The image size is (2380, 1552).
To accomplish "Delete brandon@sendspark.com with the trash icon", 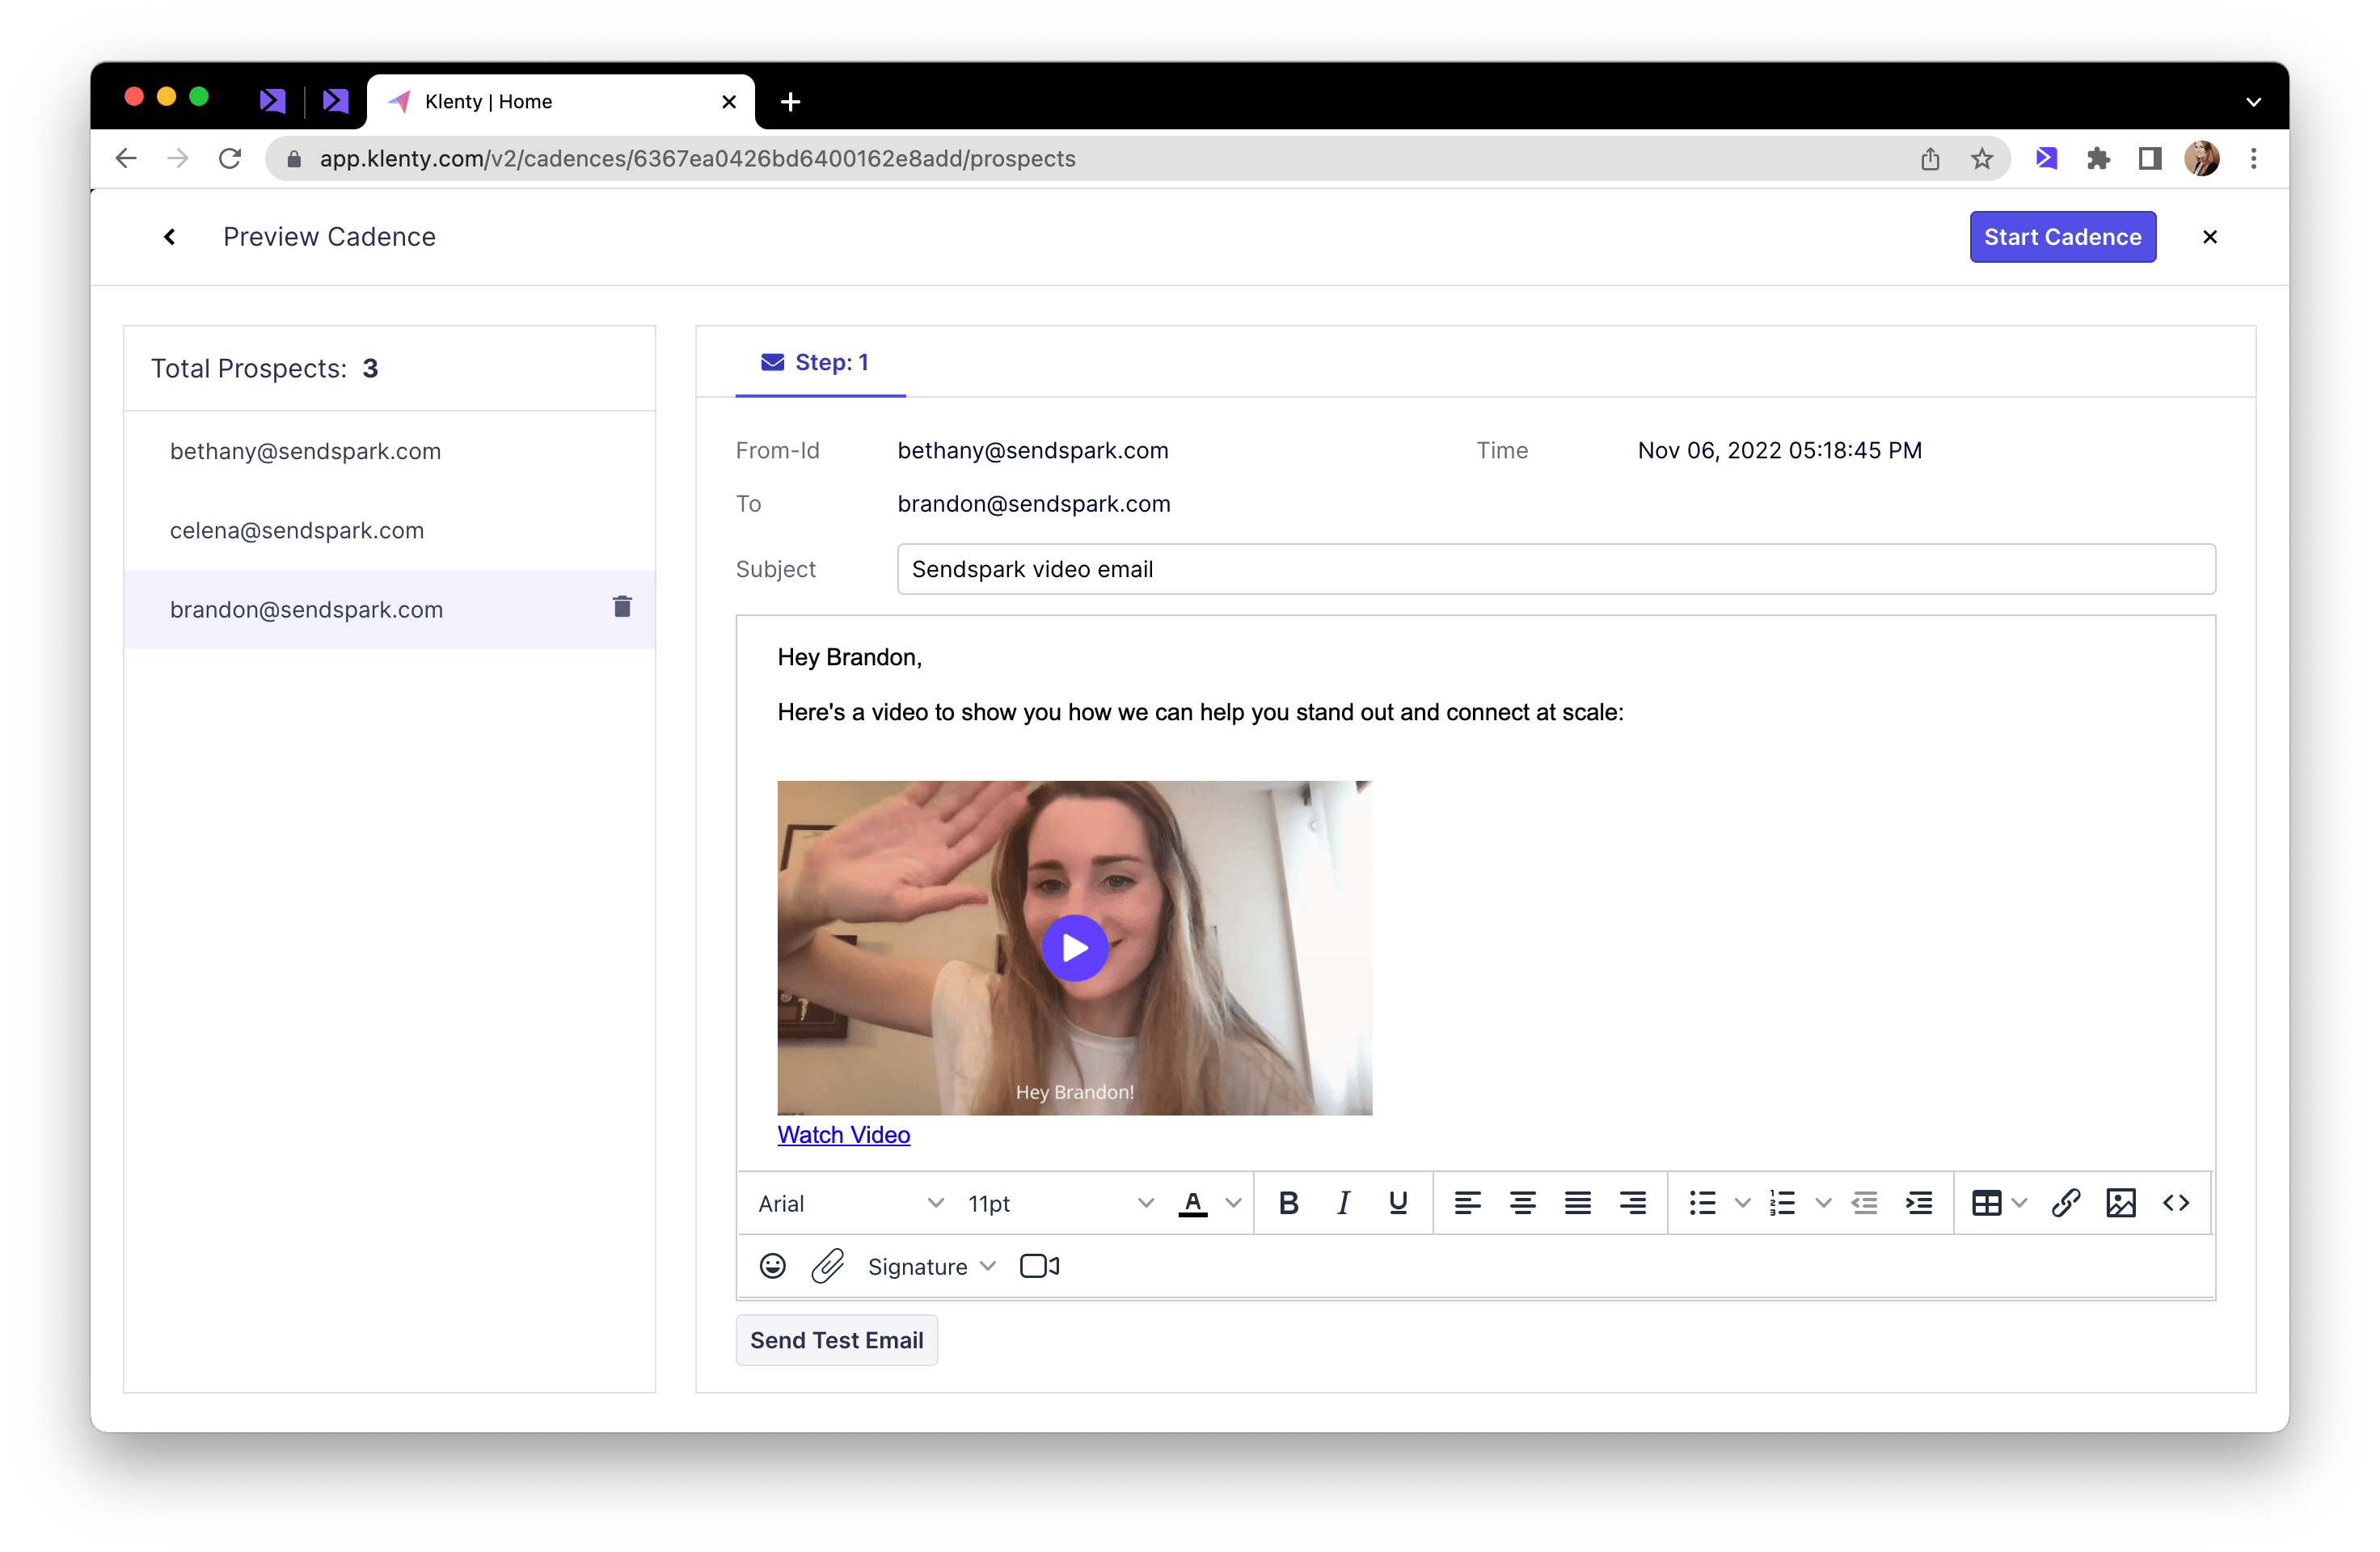I will pos(622,607).
